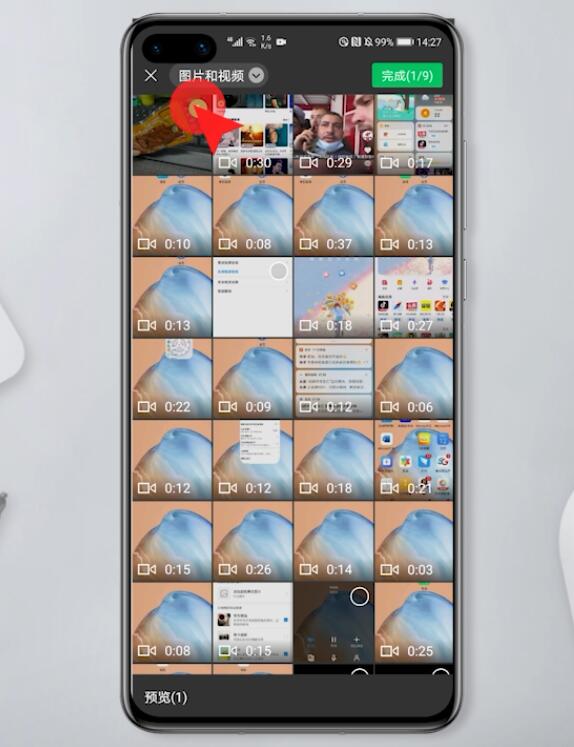Tap the camera icon beside 0:10
This screenshot has height=747, width=574.
coord(147,244)
